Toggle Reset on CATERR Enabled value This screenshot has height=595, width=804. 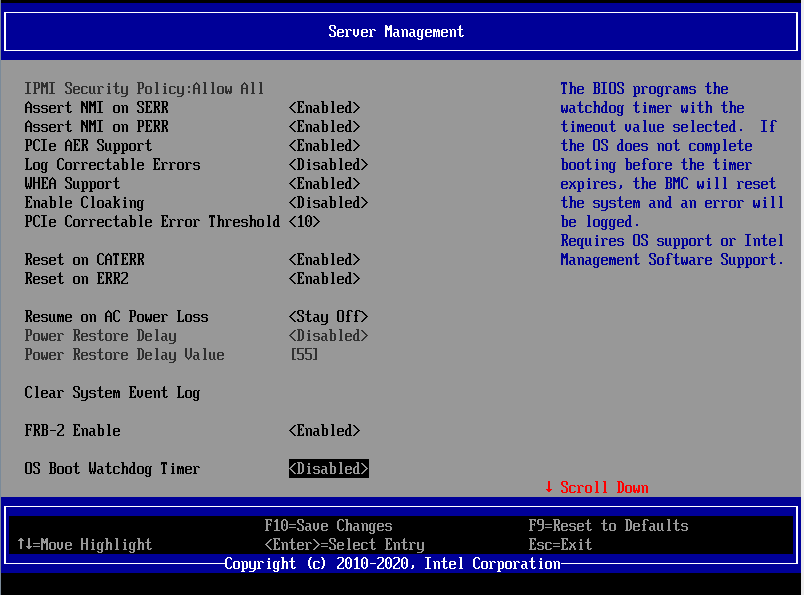pos(324,260)
